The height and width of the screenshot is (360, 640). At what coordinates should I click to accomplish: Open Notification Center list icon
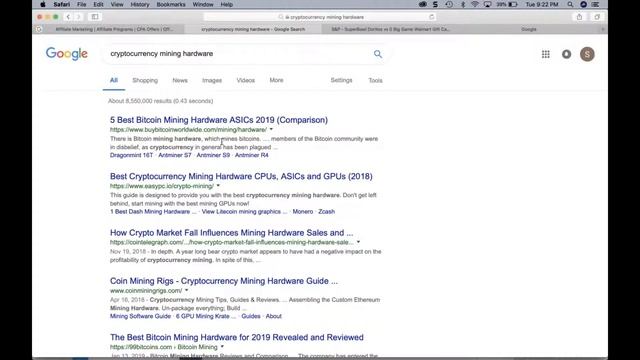coord(596,4)
